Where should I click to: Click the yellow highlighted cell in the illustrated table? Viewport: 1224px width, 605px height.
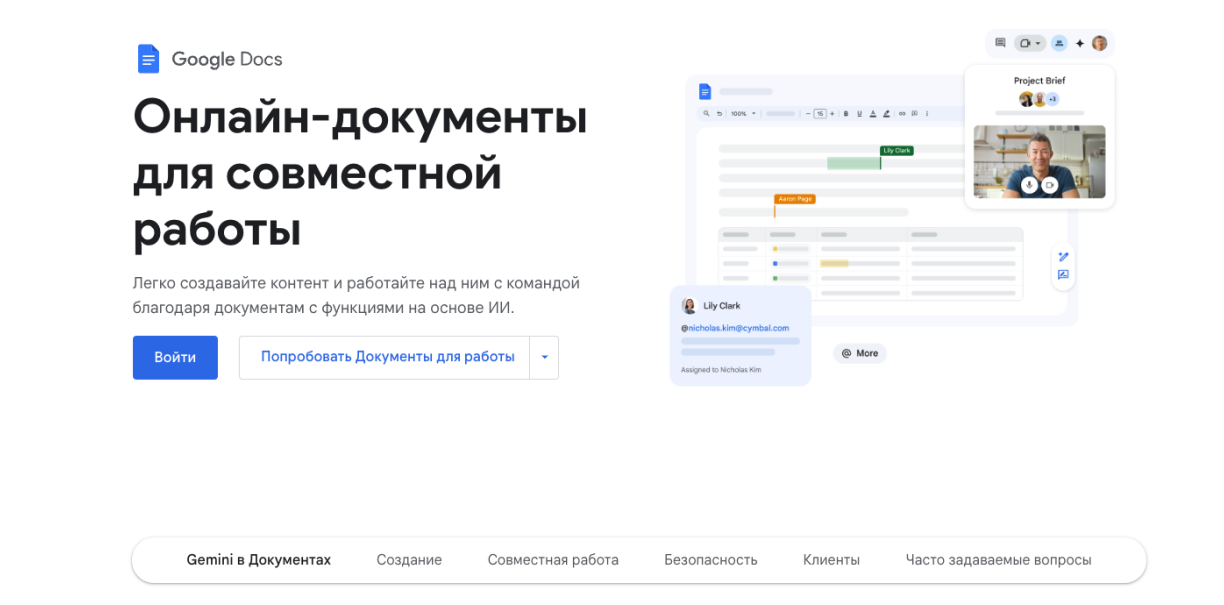pos(834,263)
